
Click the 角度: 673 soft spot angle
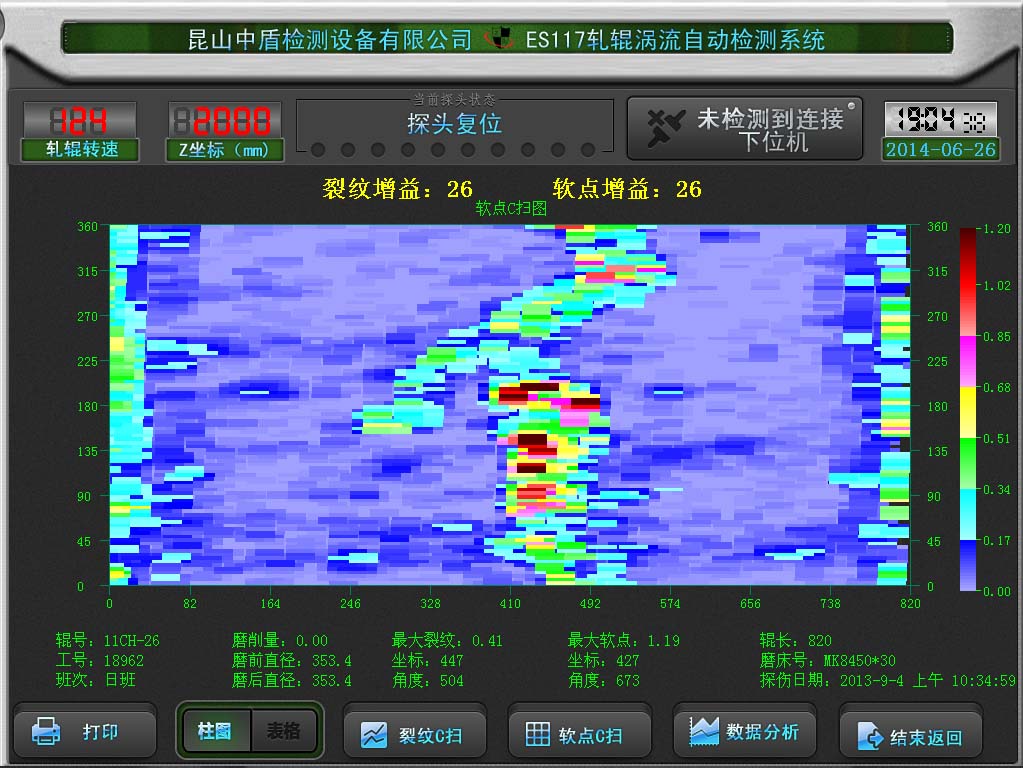[604, 681]
